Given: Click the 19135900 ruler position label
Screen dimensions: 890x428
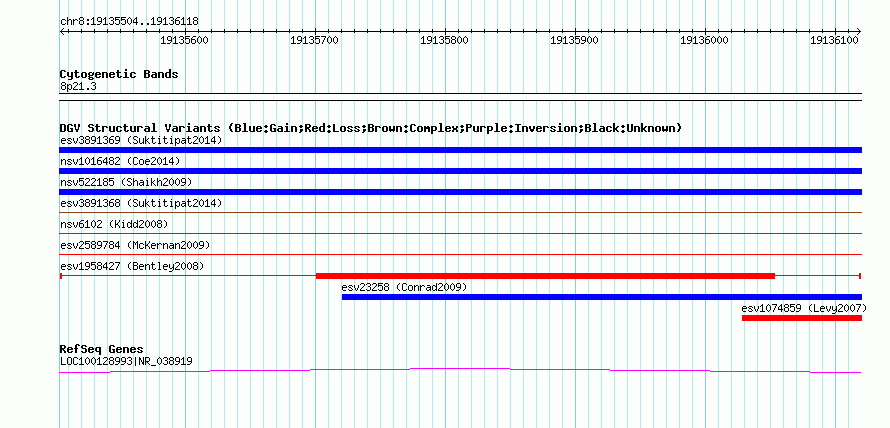Looking at the screenshot, I should [575, 40].
